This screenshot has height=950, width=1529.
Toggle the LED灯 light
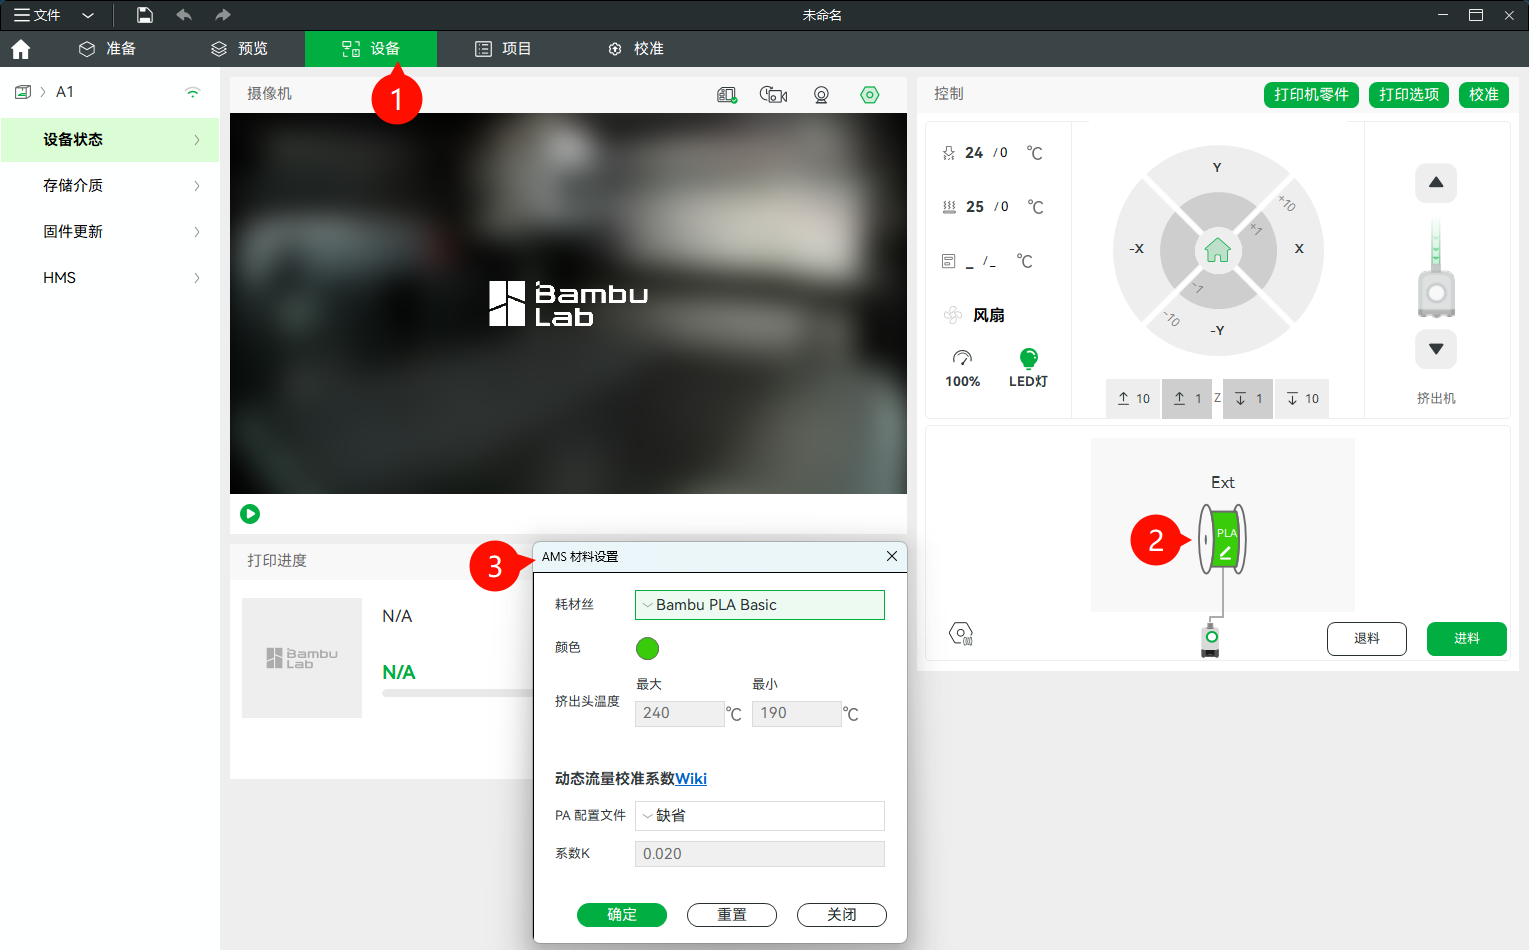pos(1028,369)
